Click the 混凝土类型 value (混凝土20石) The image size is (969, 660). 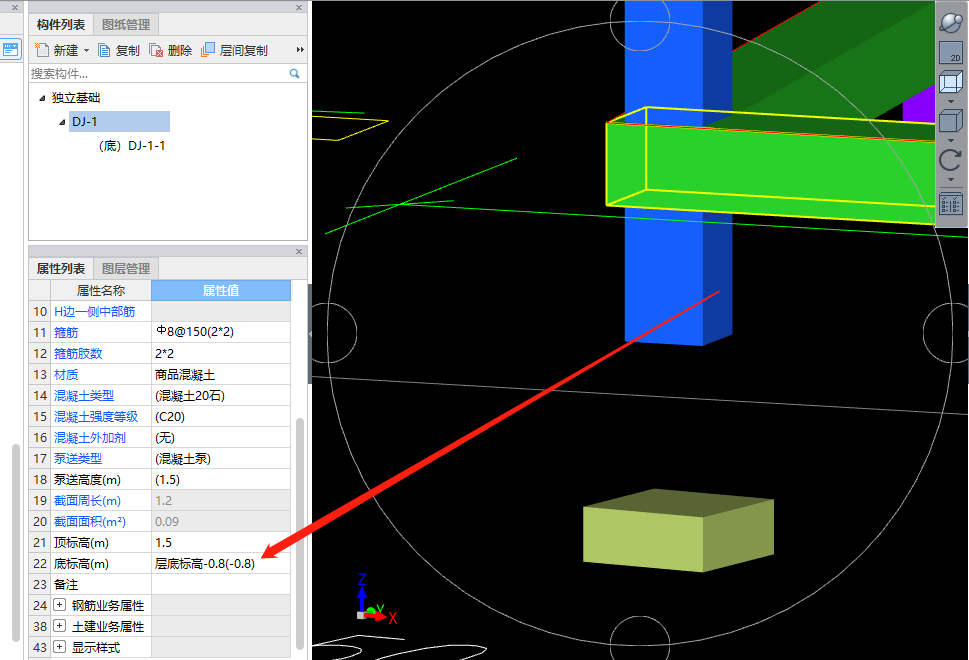221,396
